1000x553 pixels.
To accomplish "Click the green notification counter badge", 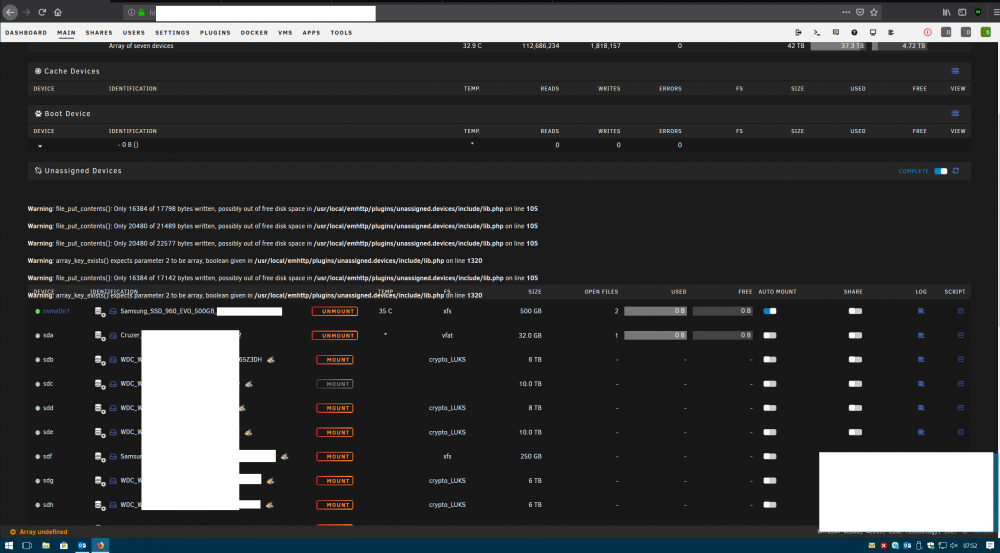I will coord(986,33).
